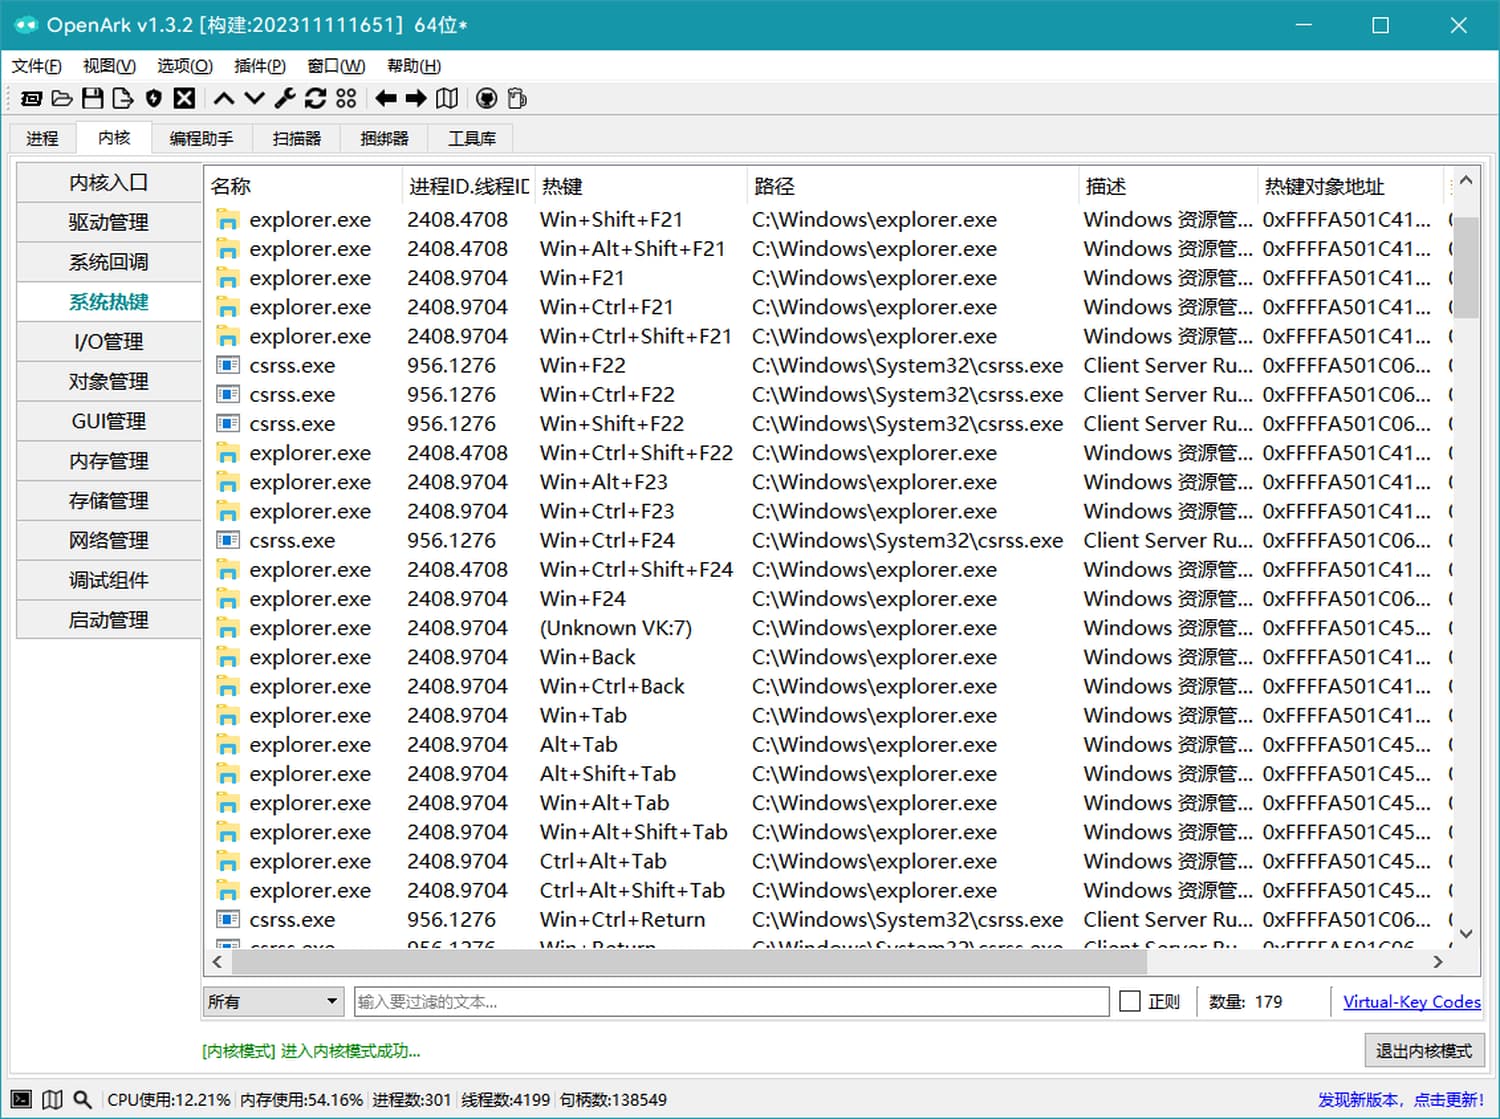Open the Virtual-Key Codes link
The width and height of the screenshot is (1500, 1119).
1411,1001
